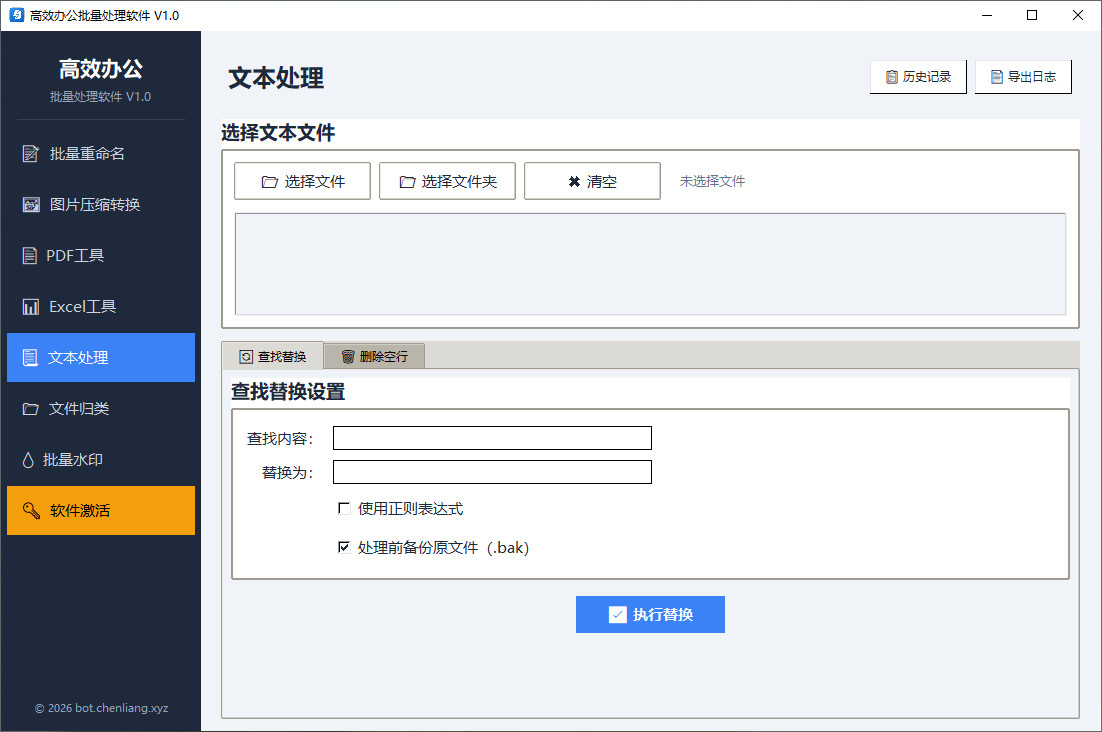Click the empty selected files list box
The height and width of the screenshot is (732, 1102).
pos(650,264)
